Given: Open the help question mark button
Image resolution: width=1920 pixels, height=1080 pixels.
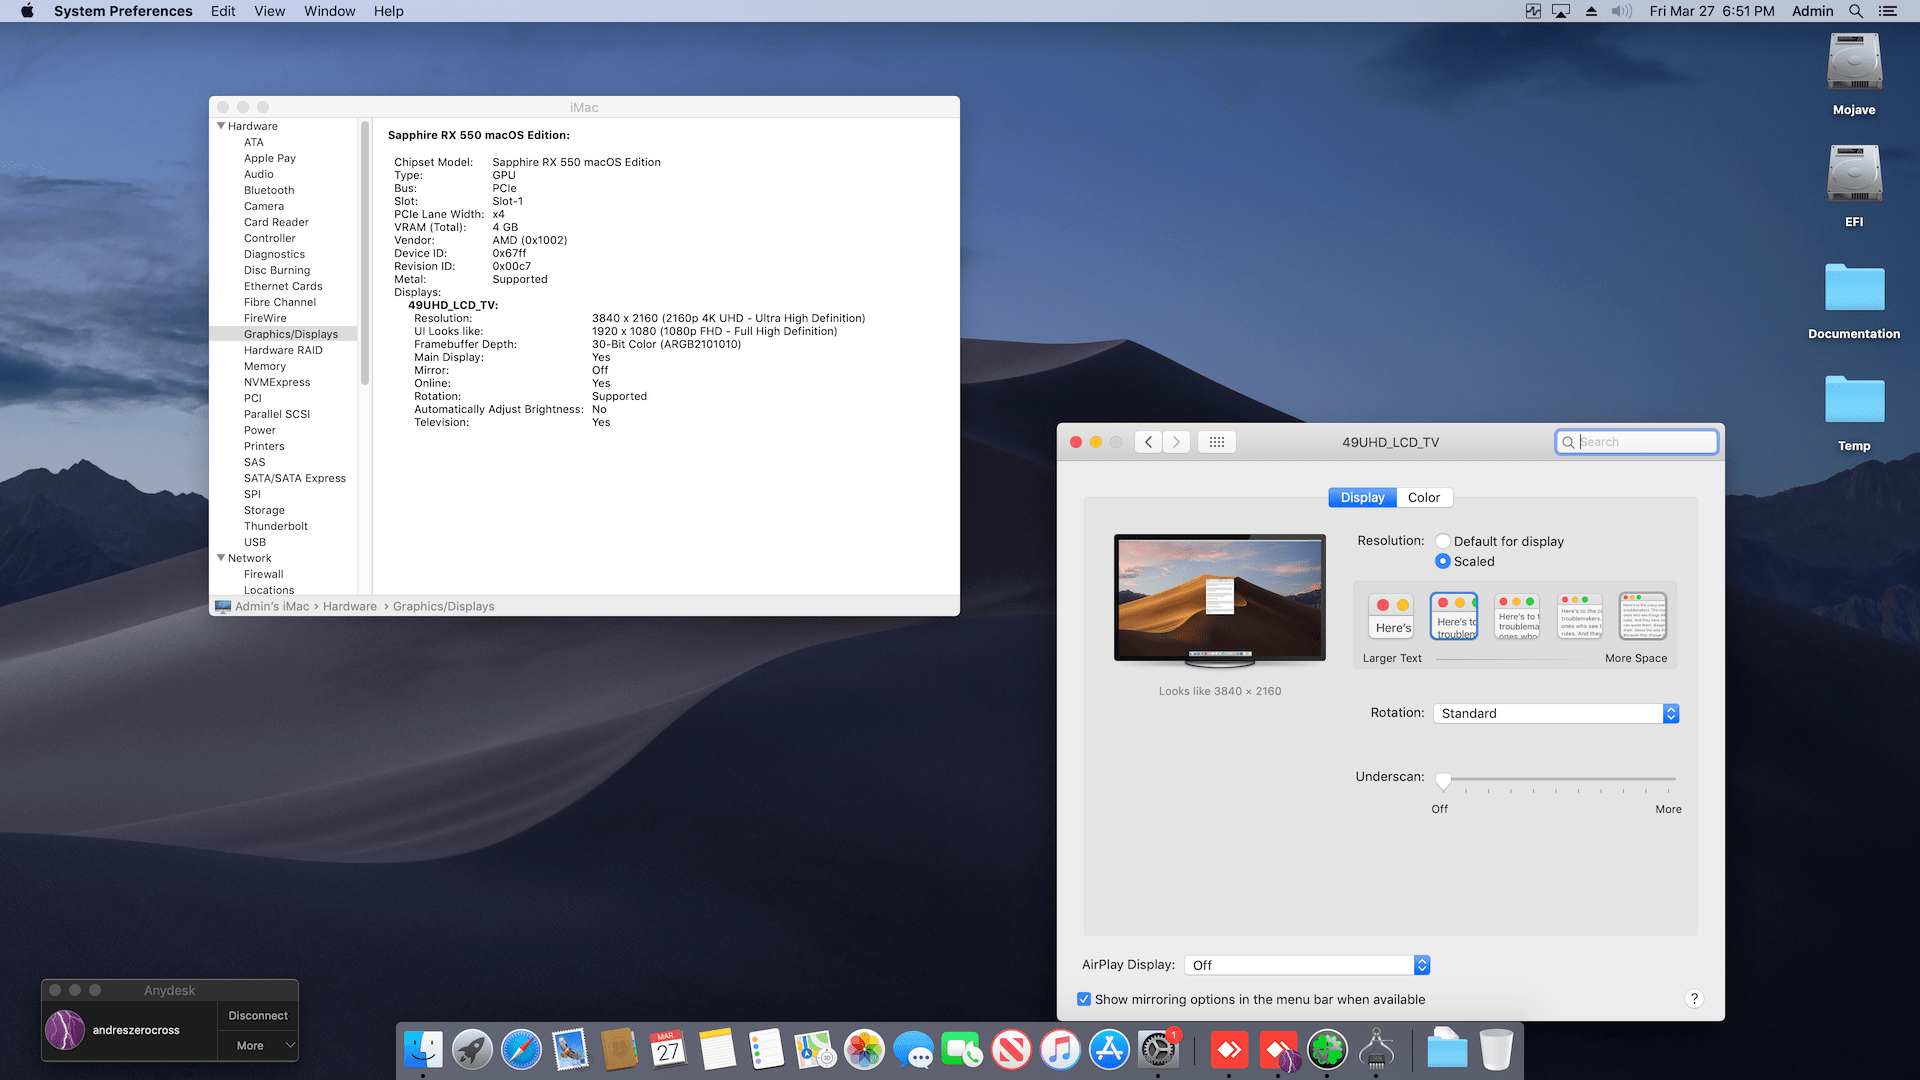Looking at the screenshot, I should (x=1694, y=999).
